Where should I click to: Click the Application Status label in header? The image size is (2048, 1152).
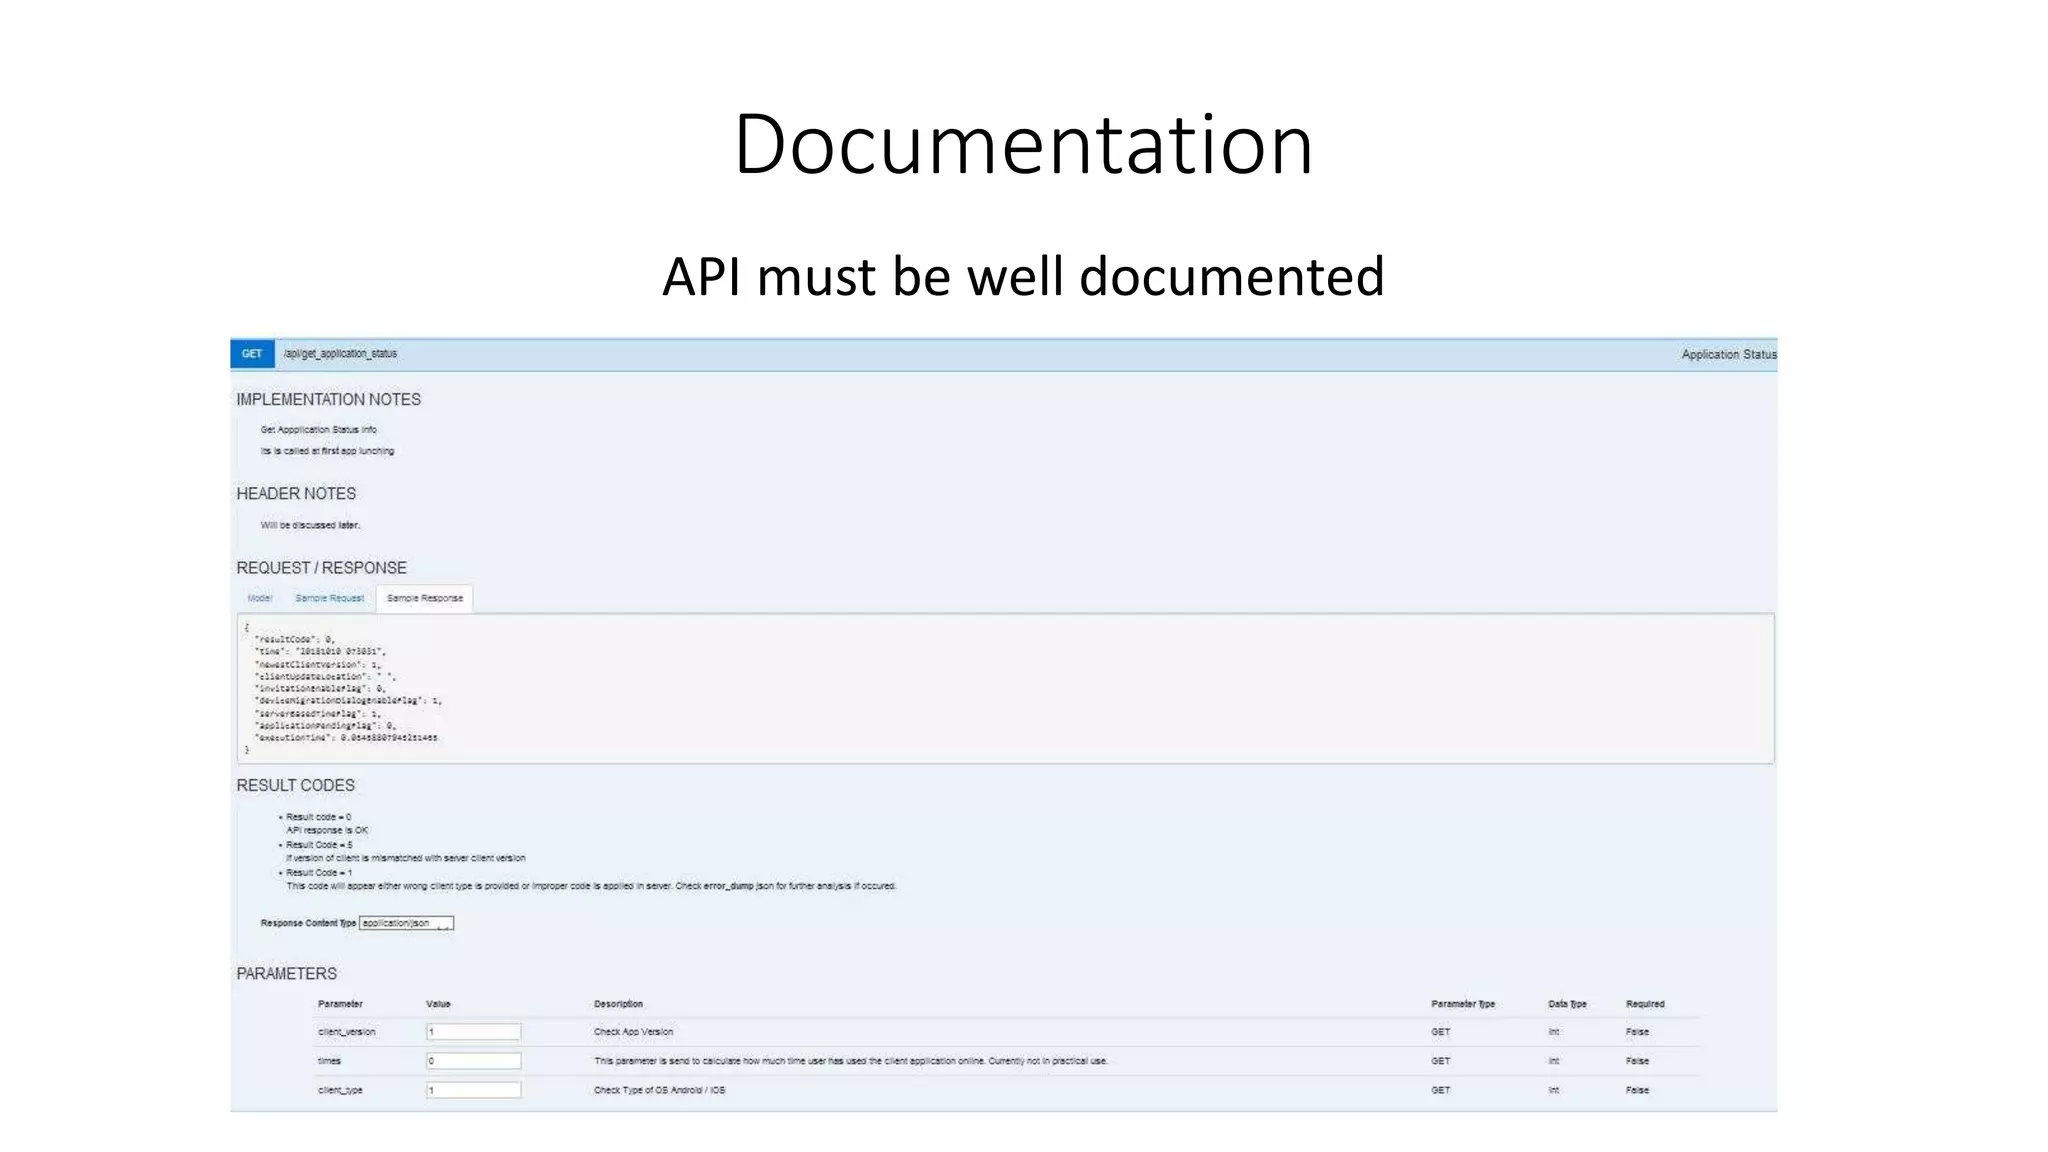(1728, 355)
